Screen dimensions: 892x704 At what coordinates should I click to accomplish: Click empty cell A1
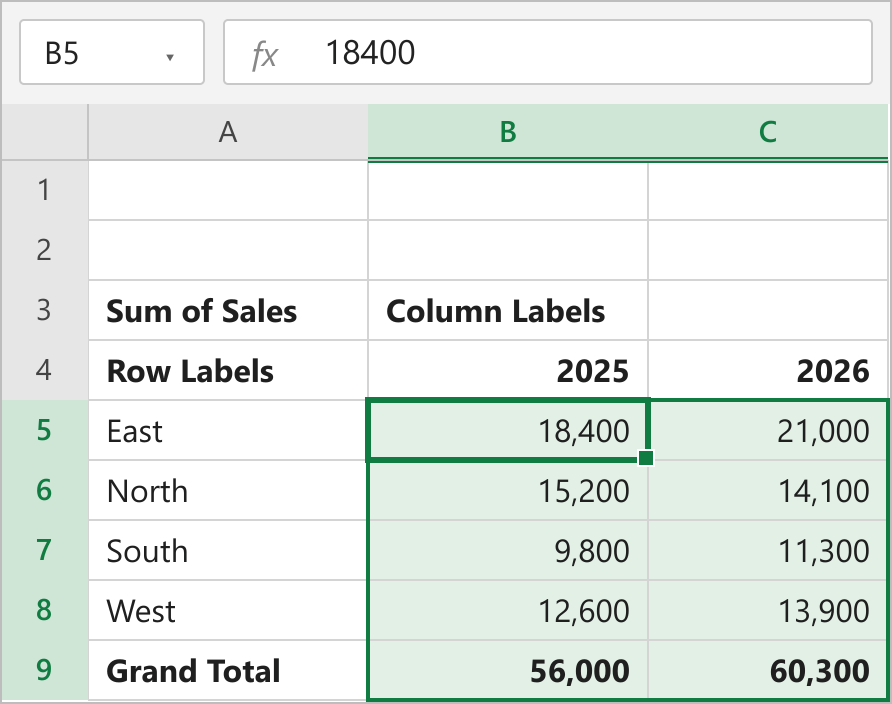(x=228, y=190)
